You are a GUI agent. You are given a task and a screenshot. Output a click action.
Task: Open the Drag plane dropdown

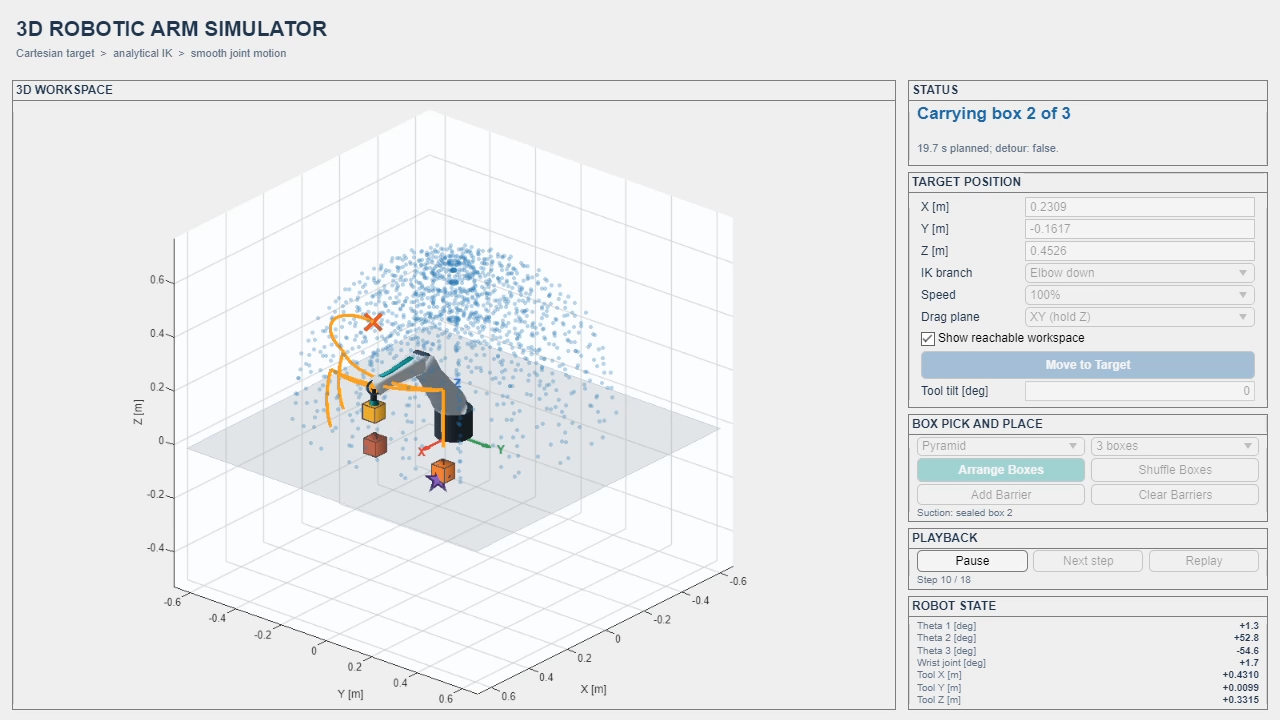(1140, 317)
